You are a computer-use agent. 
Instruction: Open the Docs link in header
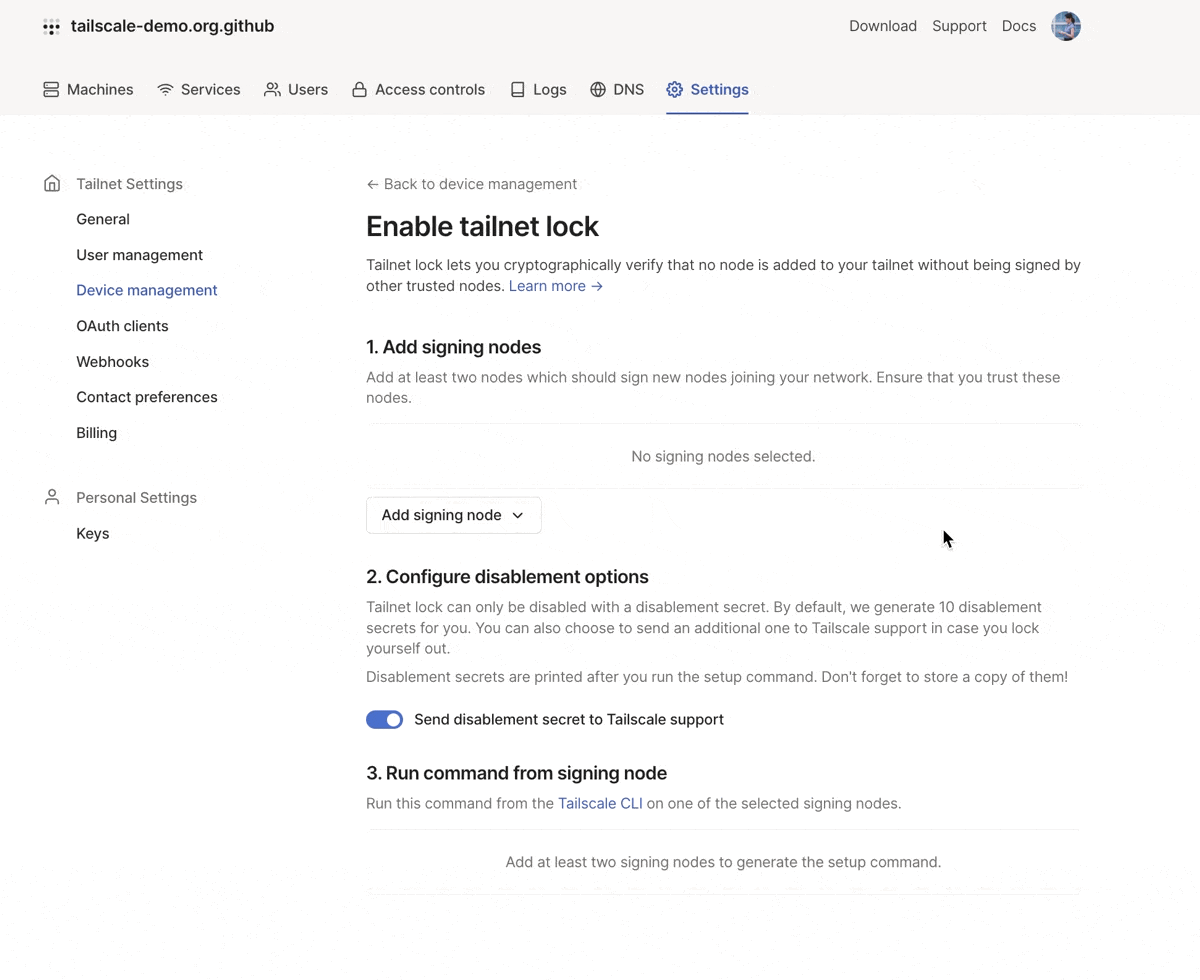click(1019, 26)
